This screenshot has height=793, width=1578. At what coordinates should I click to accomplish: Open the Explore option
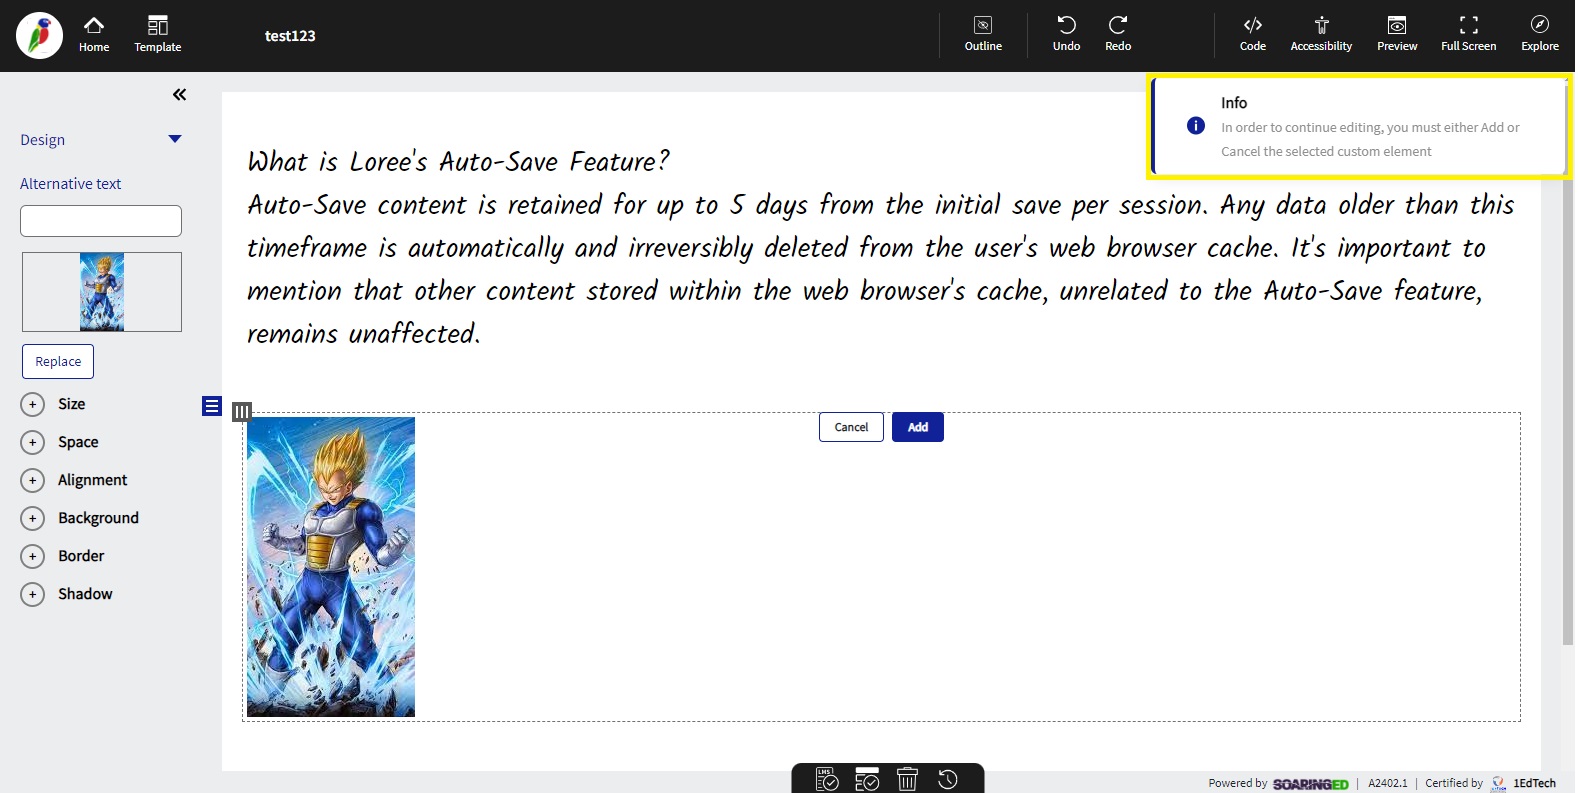click(x=1540, y=35)
